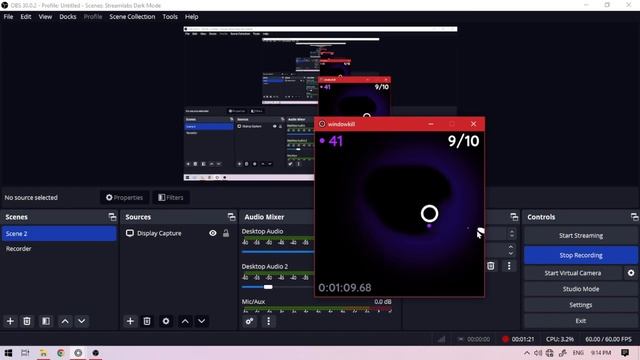Viewport: 640px width, 360px height.
Task: Pop out the Sources dock
Action: tap(231, 217)
